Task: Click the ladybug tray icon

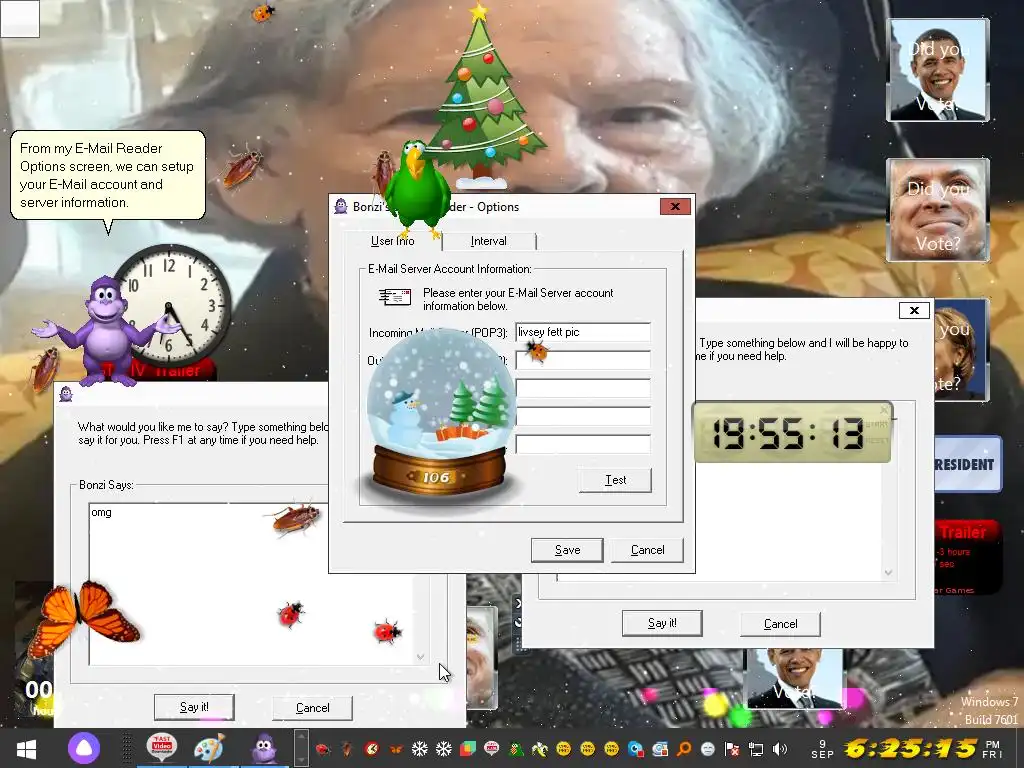Action: [x=323, y=749]
